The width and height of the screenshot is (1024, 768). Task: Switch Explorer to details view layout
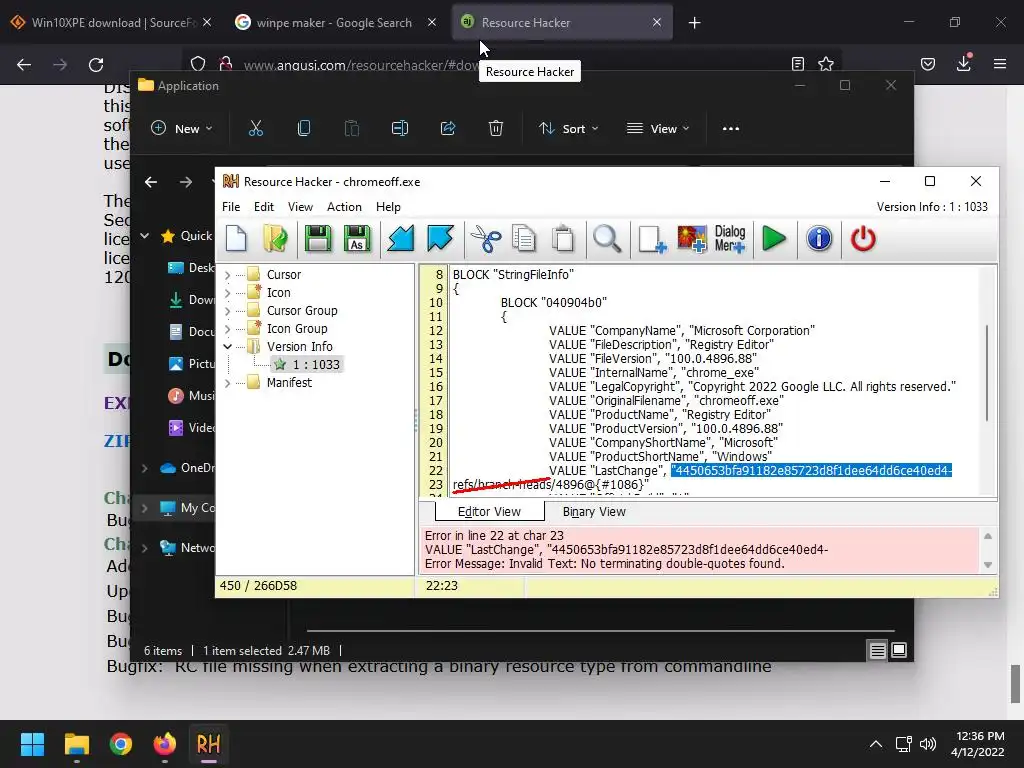point(878,650)
